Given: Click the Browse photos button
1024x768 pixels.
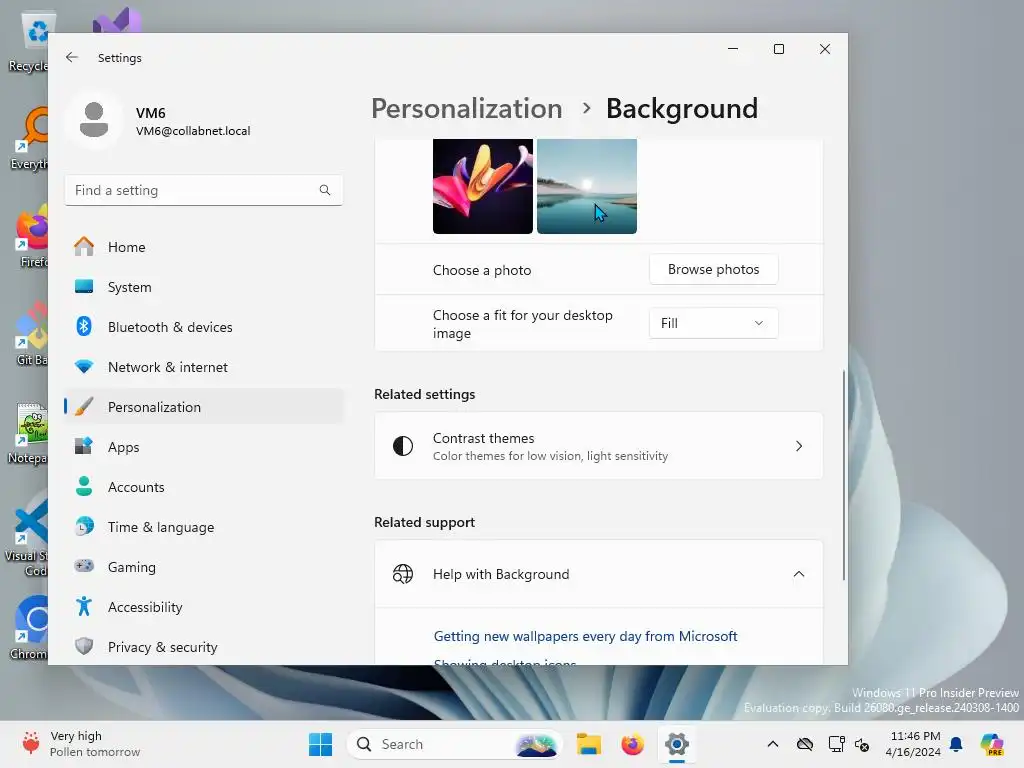Looking at the screenshot, I should tap(713, 269).
